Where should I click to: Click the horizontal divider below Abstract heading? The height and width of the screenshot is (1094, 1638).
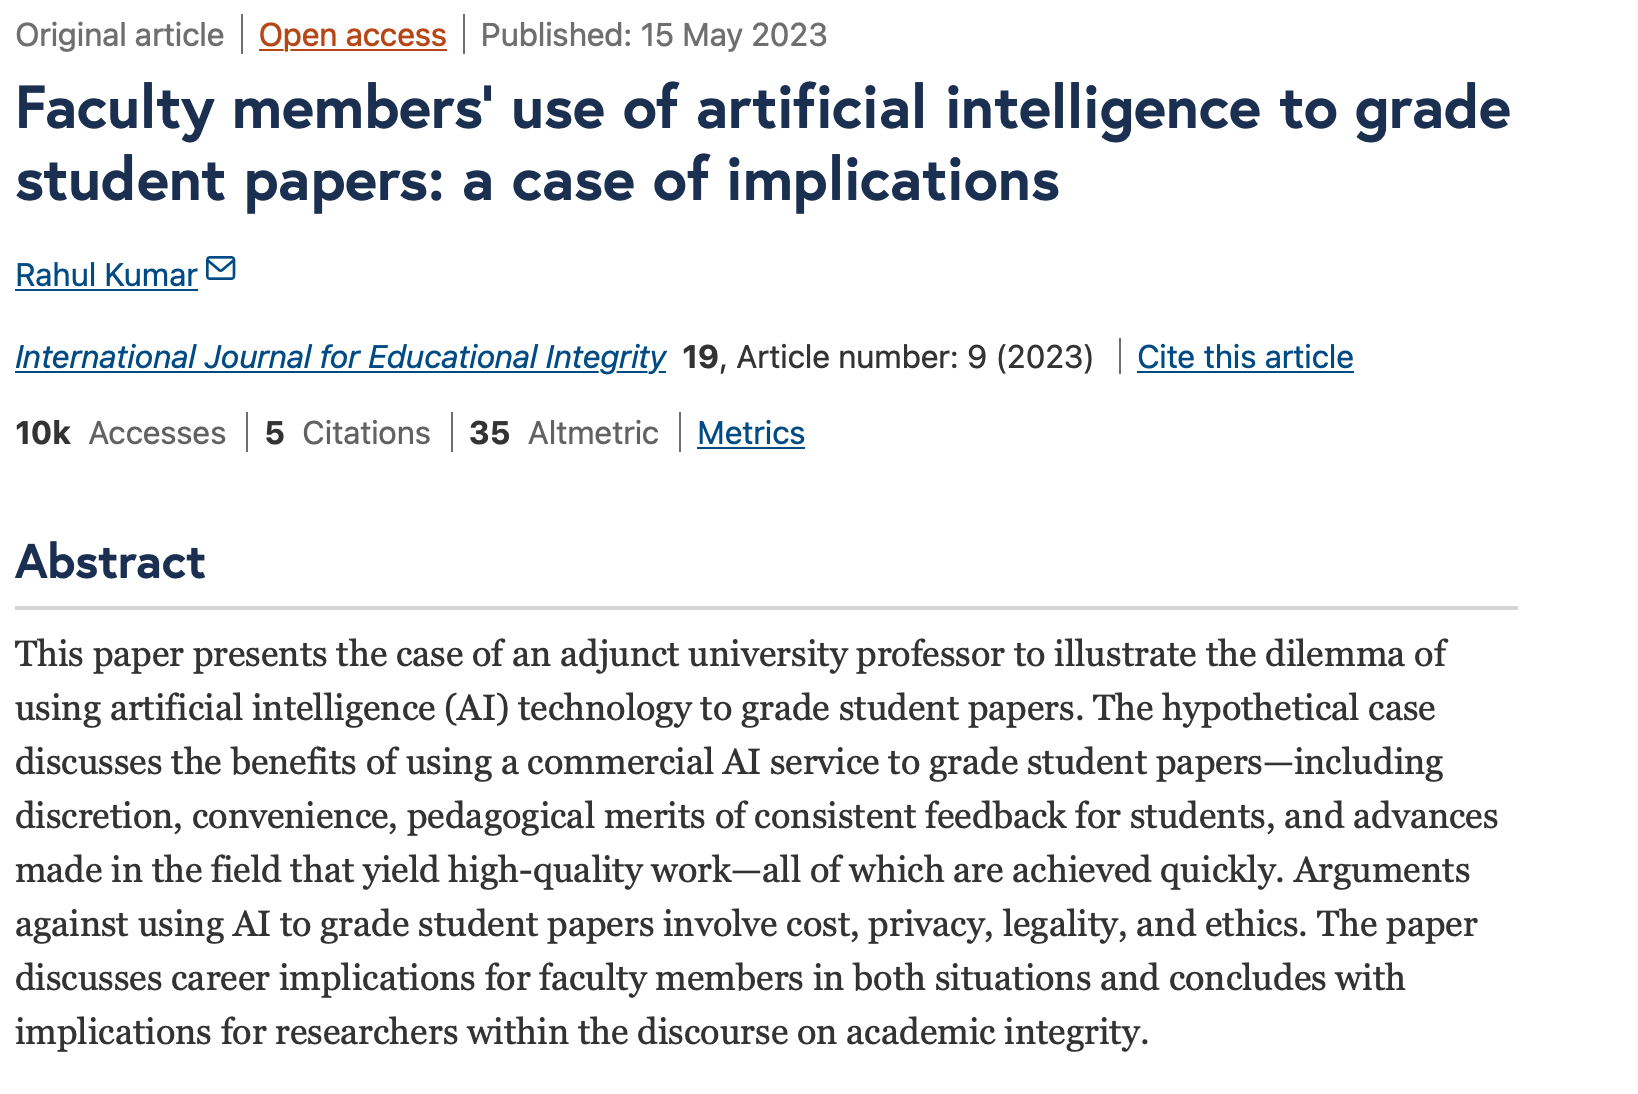pyautogui.click(x=766, y=607)
